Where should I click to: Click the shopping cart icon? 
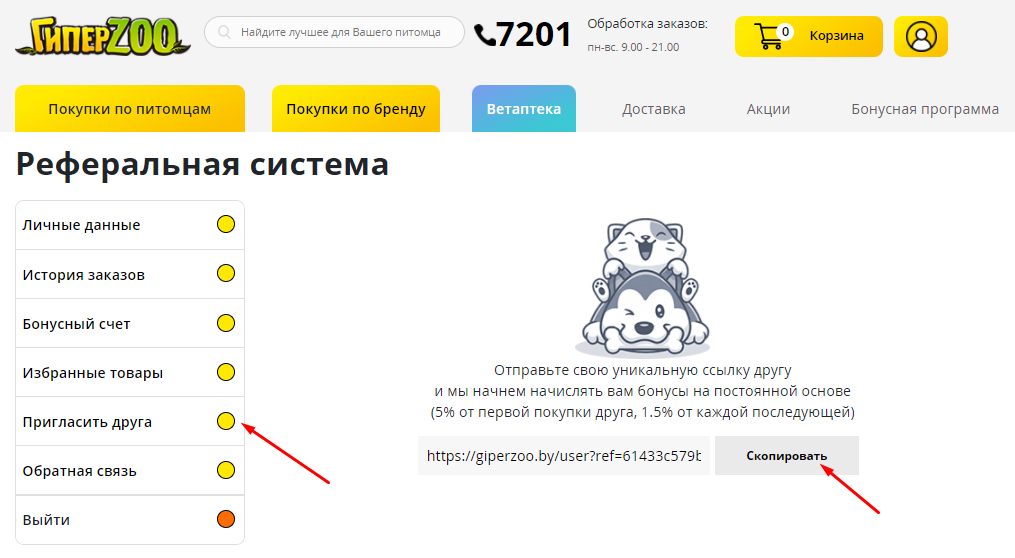[x=768, y=36]
